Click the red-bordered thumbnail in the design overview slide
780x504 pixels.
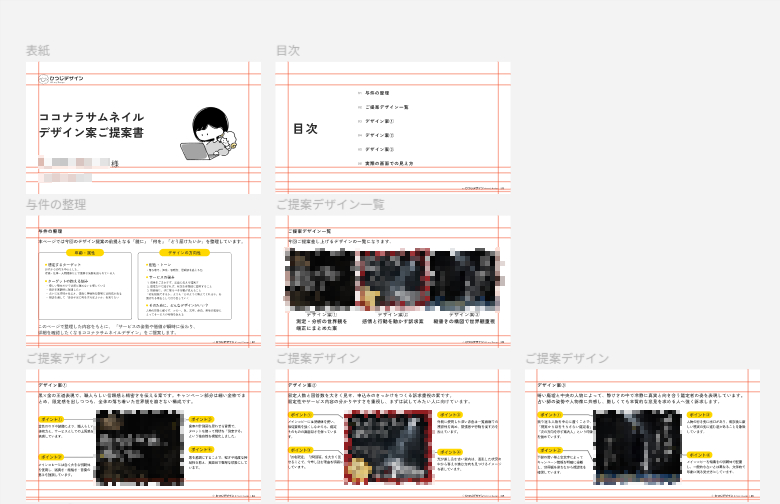tap(393, 279)
